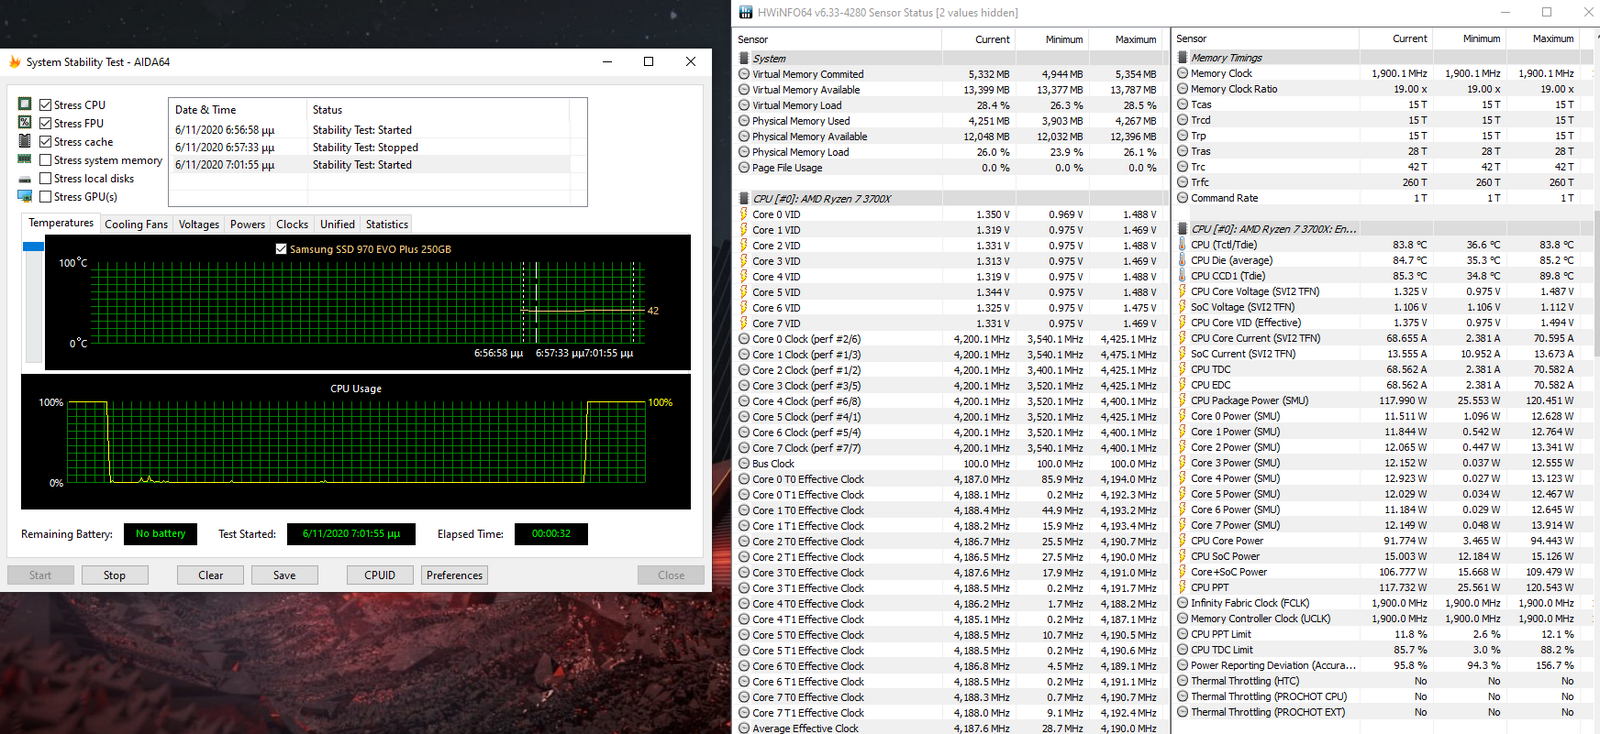Click the System group icon in HWiNFO
Image resolution: width=1600 pixels, height=734 pixels.
click(744, 58)
